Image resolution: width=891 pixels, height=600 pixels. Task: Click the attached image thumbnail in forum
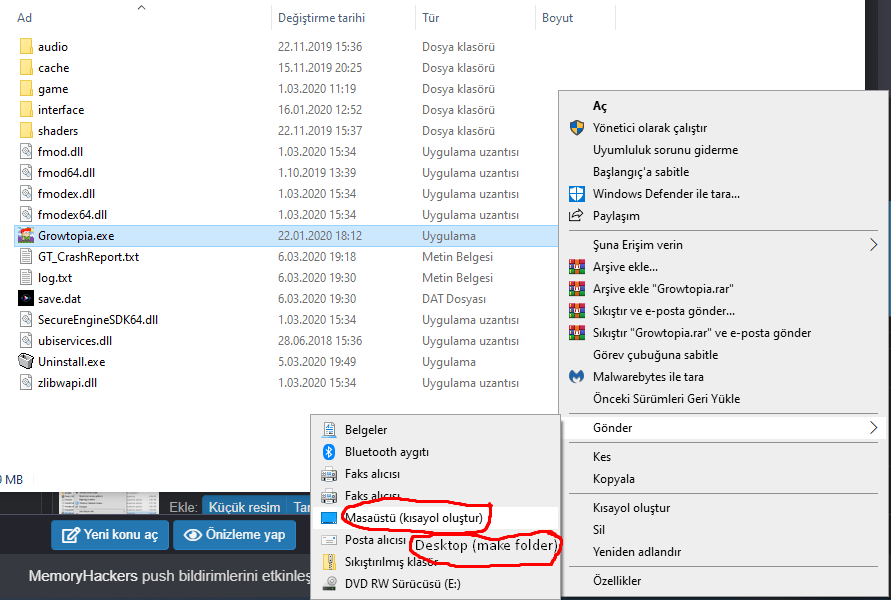[x=109, y=503]
